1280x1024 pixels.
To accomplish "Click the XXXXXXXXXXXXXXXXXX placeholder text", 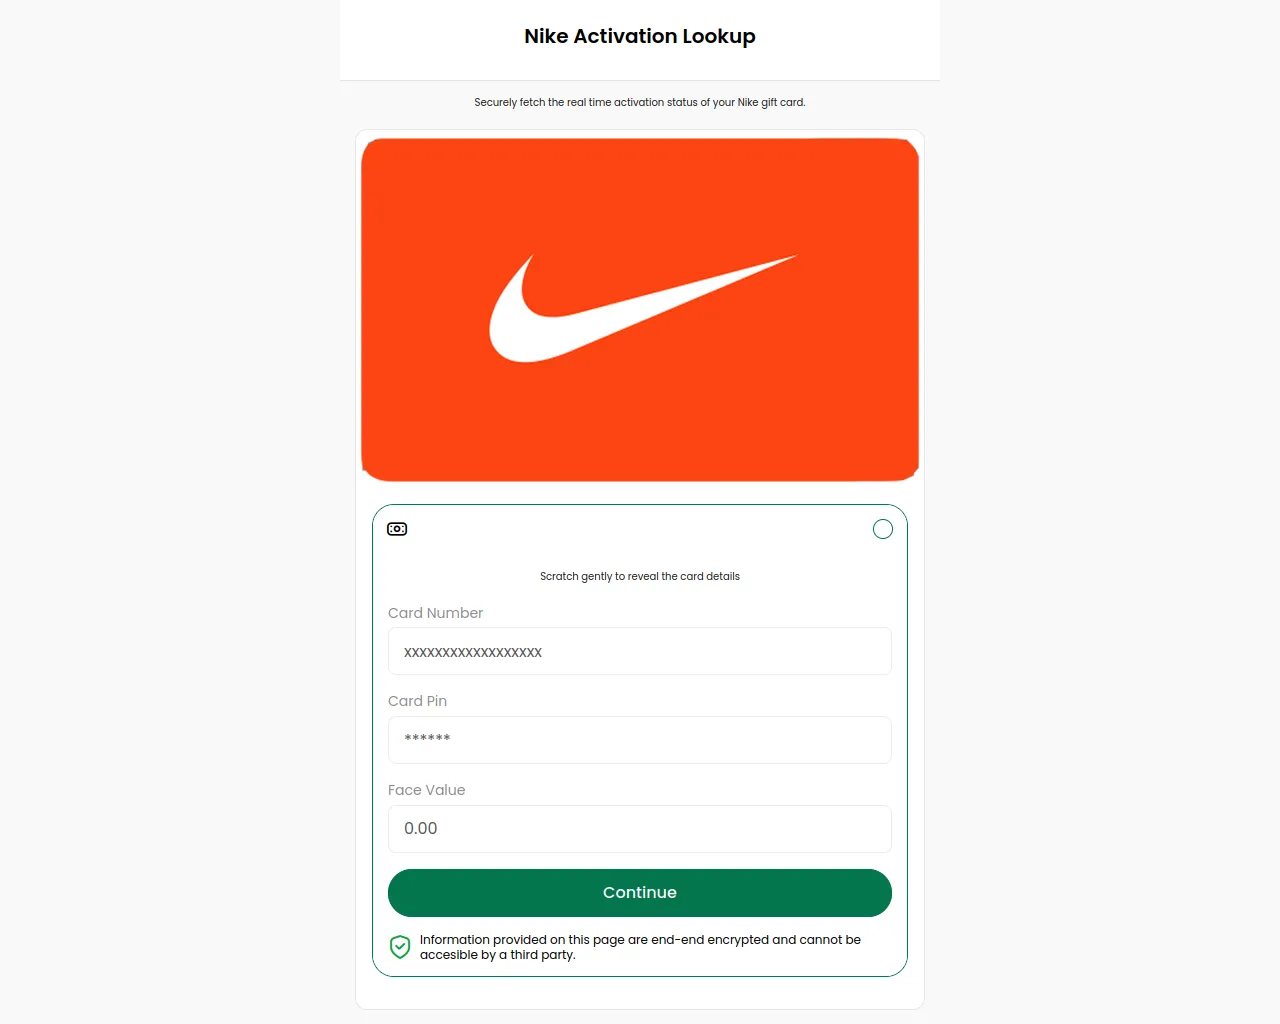I will click(473, 652).
